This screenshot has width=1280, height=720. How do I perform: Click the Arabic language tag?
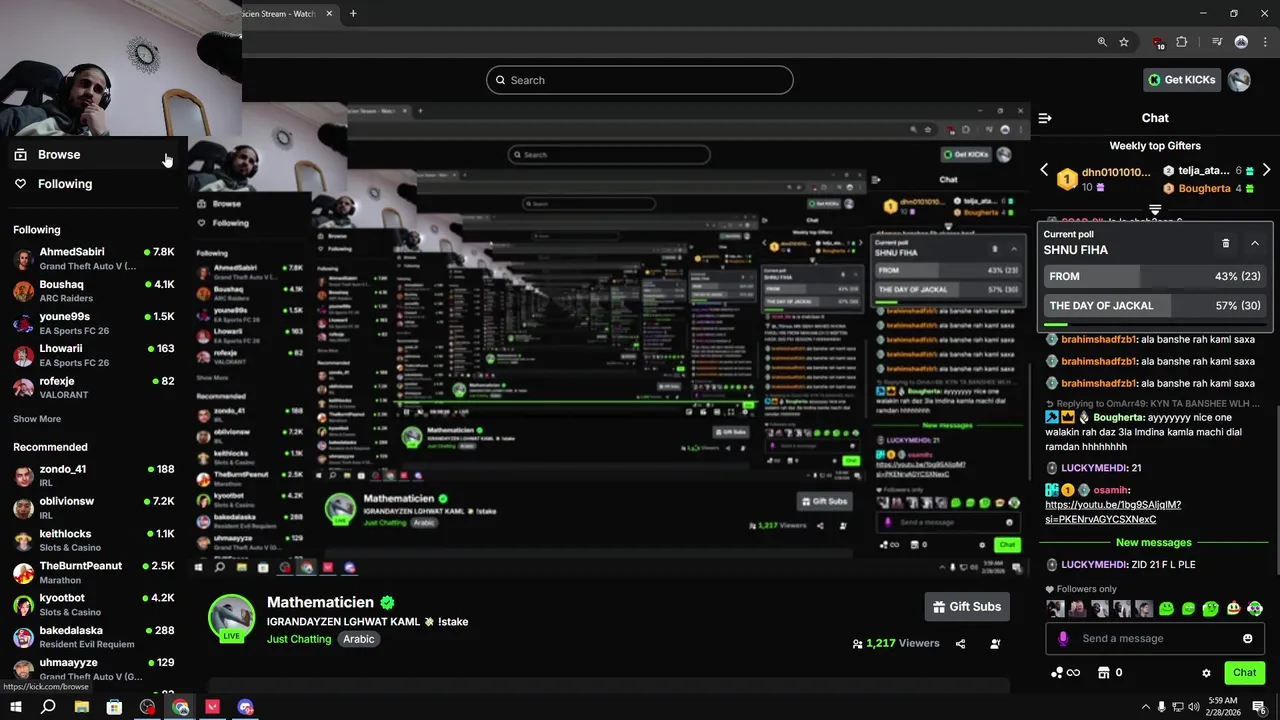click(x=358, y=639)
